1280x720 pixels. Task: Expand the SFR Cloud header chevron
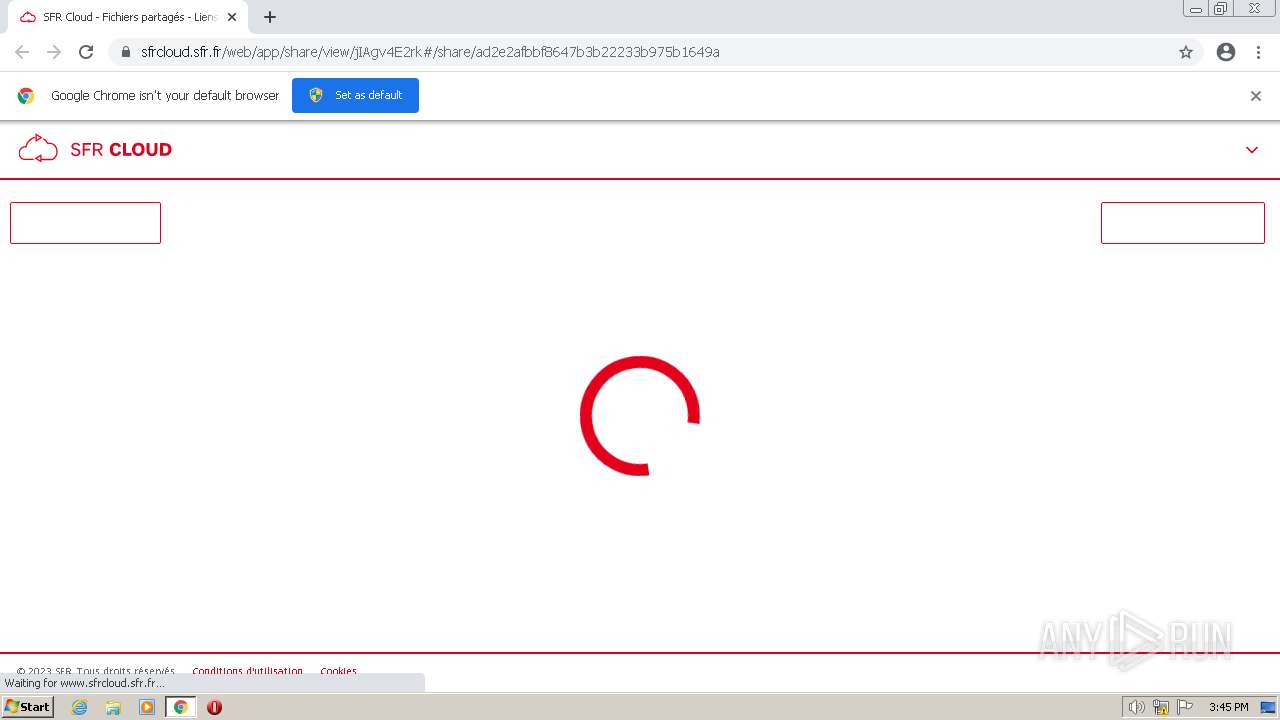pos(1251,150)
